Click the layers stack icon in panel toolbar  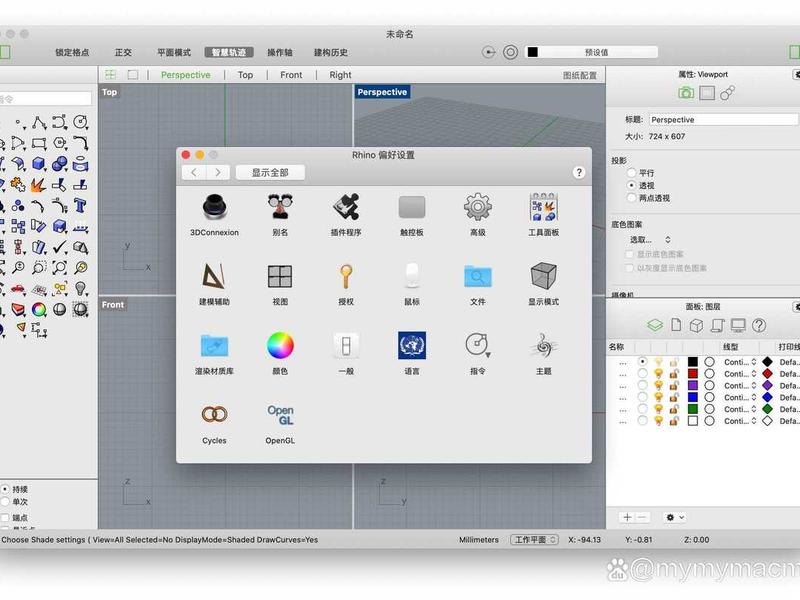pos(655,325)
